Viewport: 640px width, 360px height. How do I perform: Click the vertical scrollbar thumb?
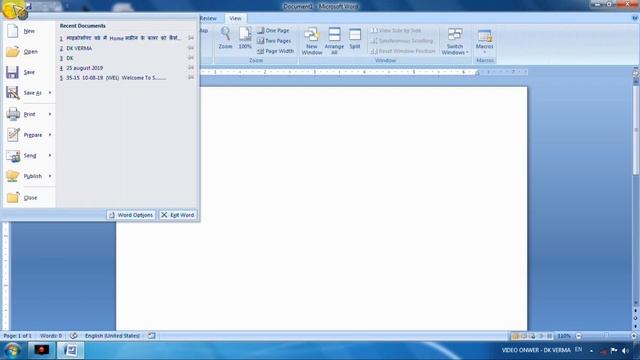coord(636,130)
